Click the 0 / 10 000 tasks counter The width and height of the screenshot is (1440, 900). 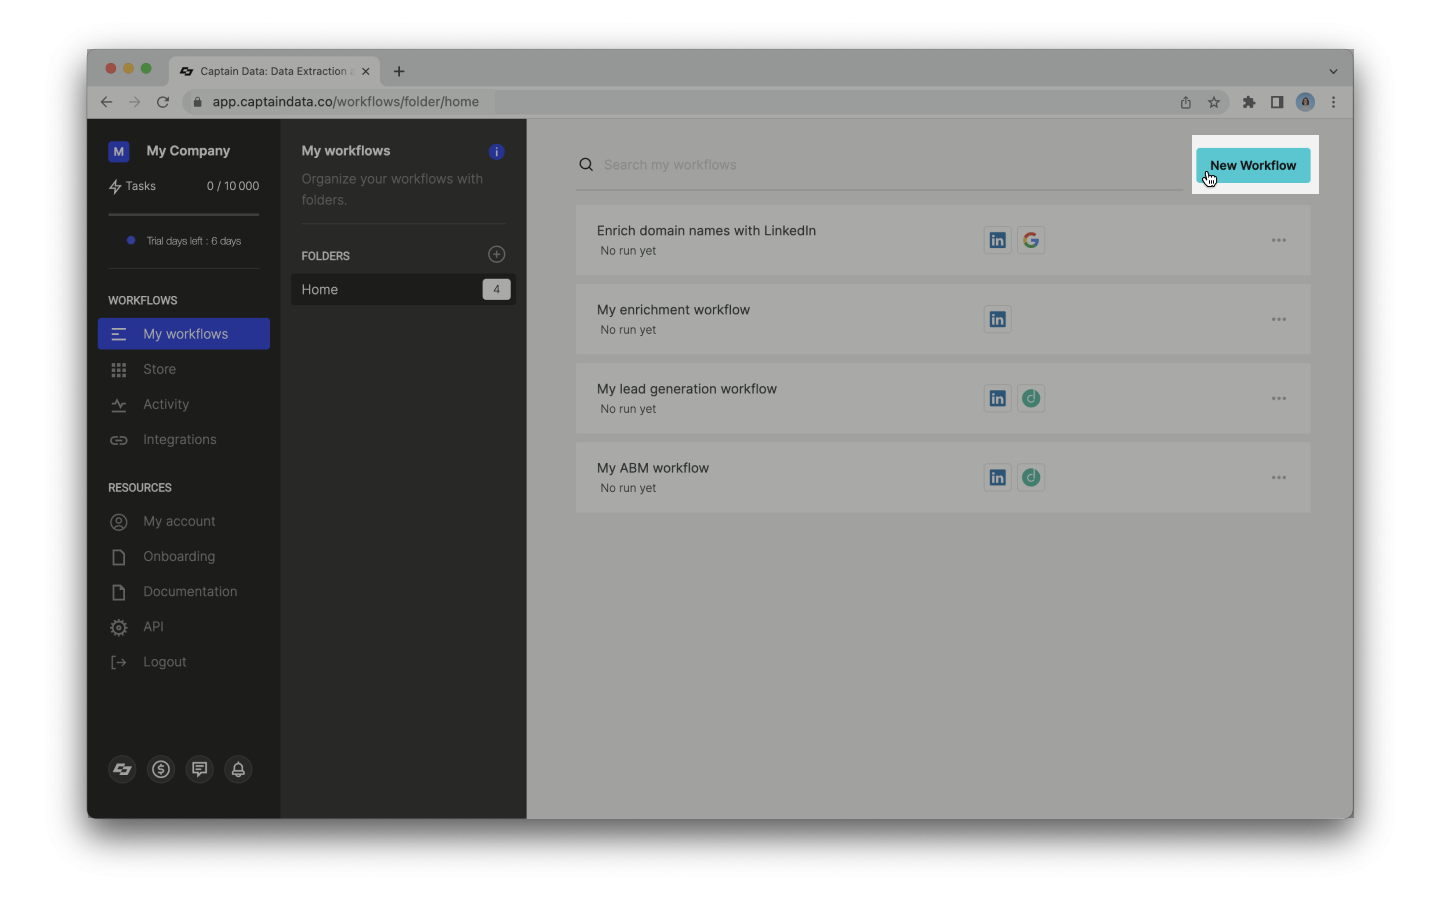coord(233,186)
